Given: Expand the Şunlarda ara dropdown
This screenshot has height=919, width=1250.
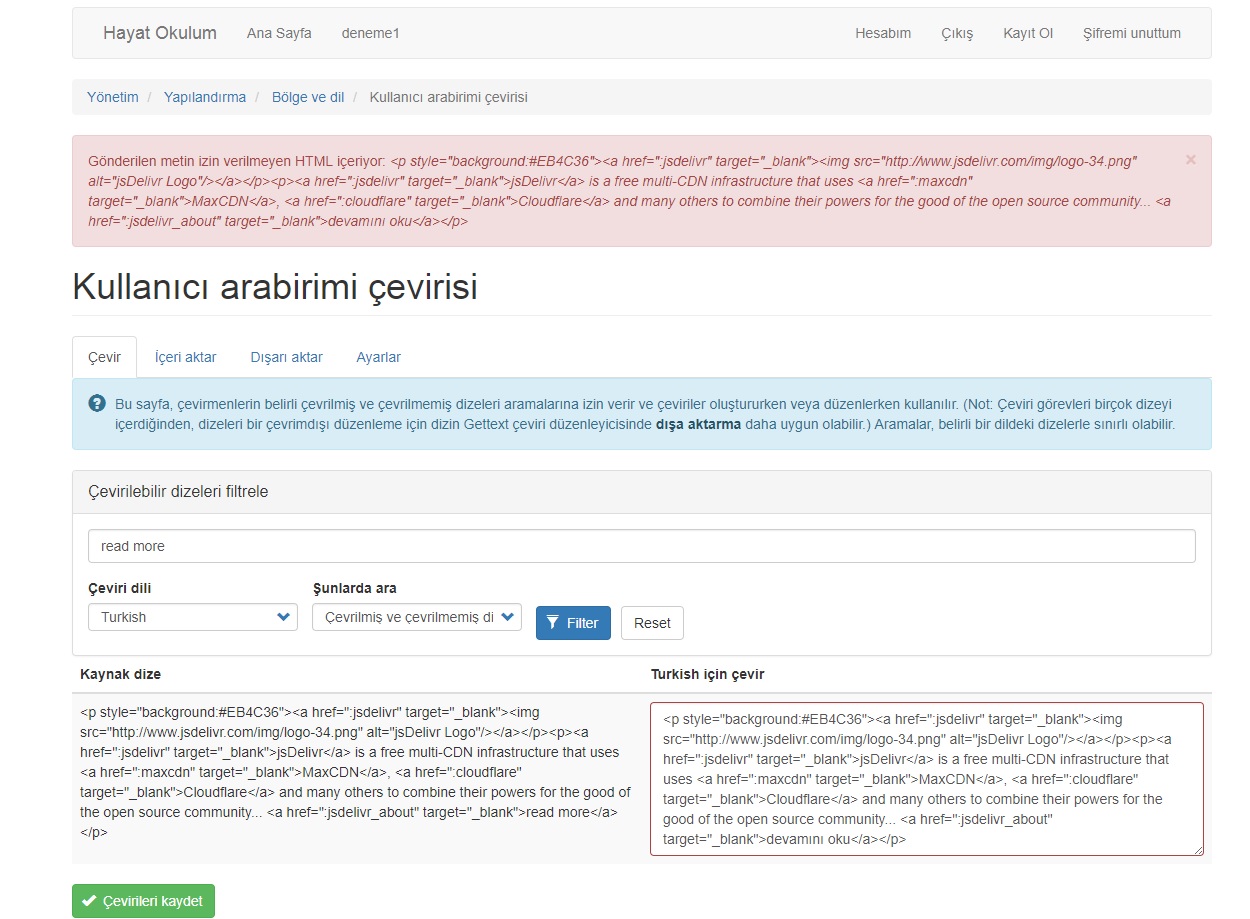Looking at the screenshot, I should (417, 617).
